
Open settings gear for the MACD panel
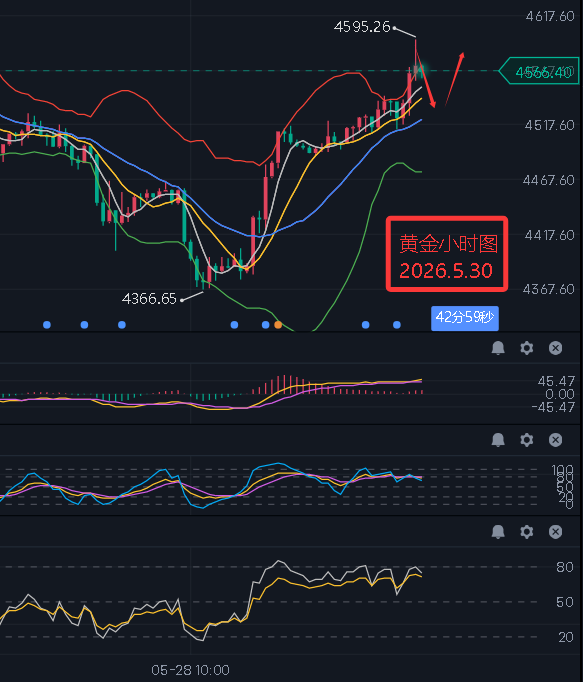527,348
